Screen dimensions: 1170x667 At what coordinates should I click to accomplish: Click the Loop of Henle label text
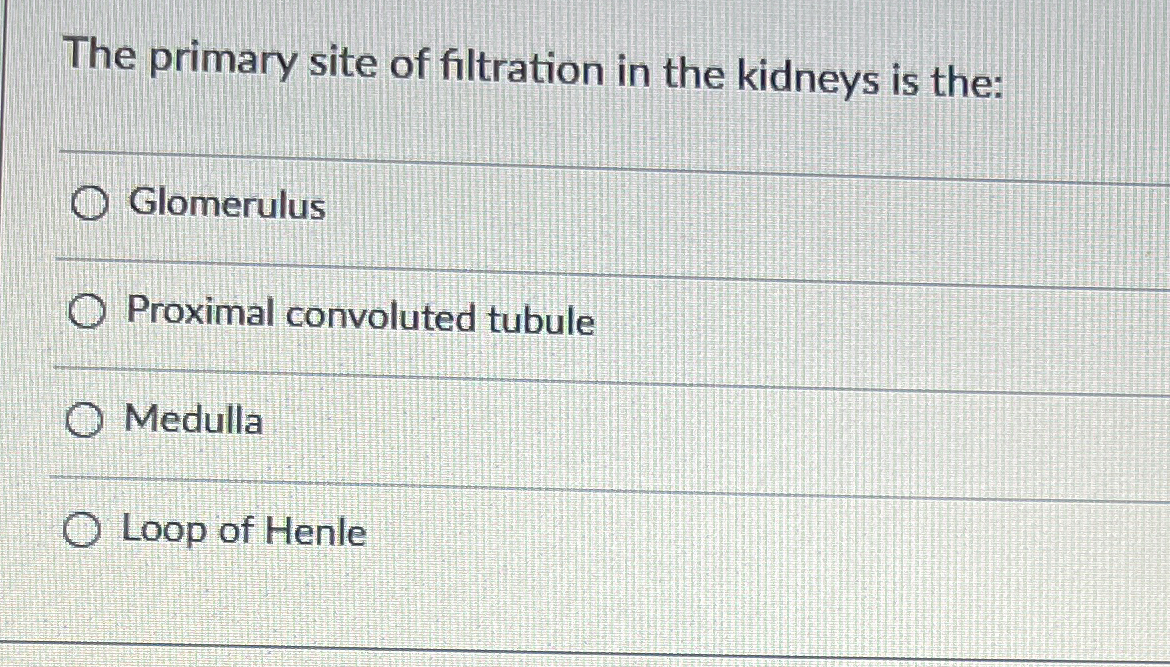(243, 531)
